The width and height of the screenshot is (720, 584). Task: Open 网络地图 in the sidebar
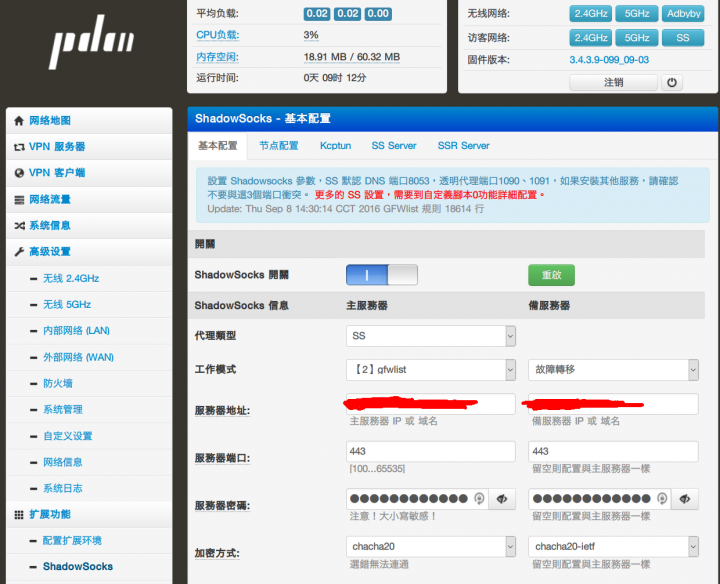coord(90,121)
